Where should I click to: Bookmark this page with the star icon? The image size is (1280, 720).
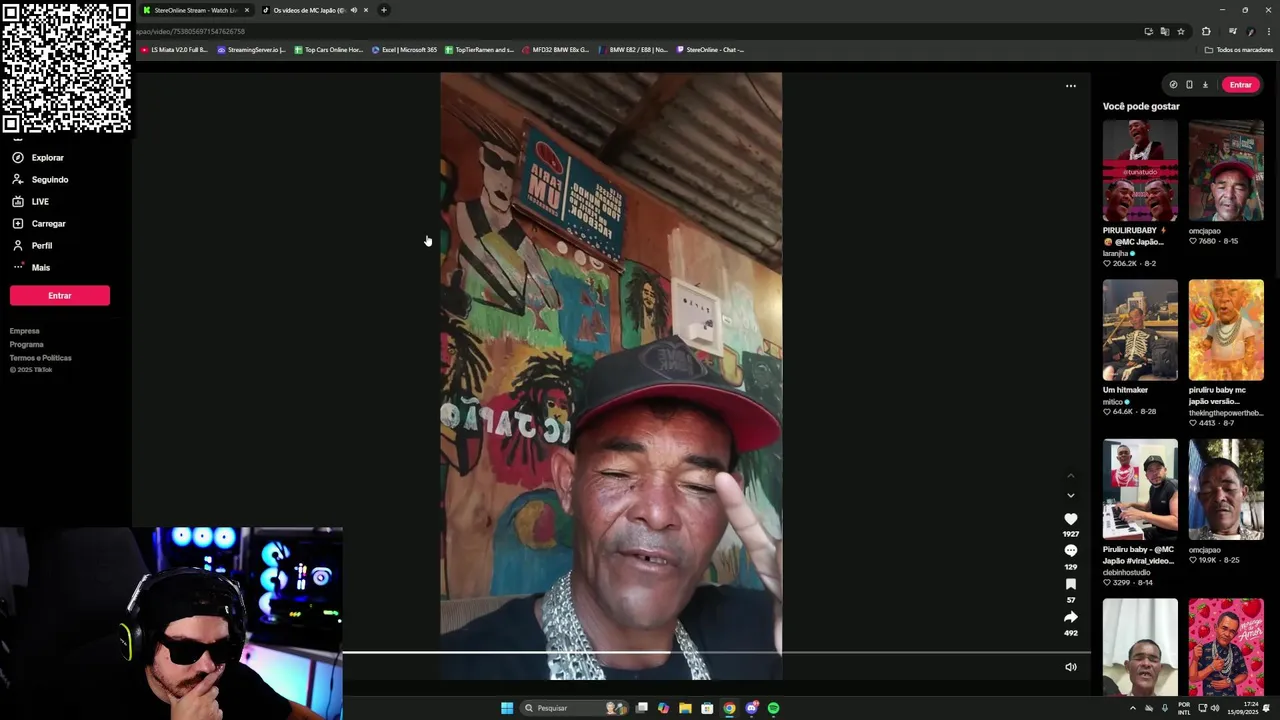(x=1181, y=32)
